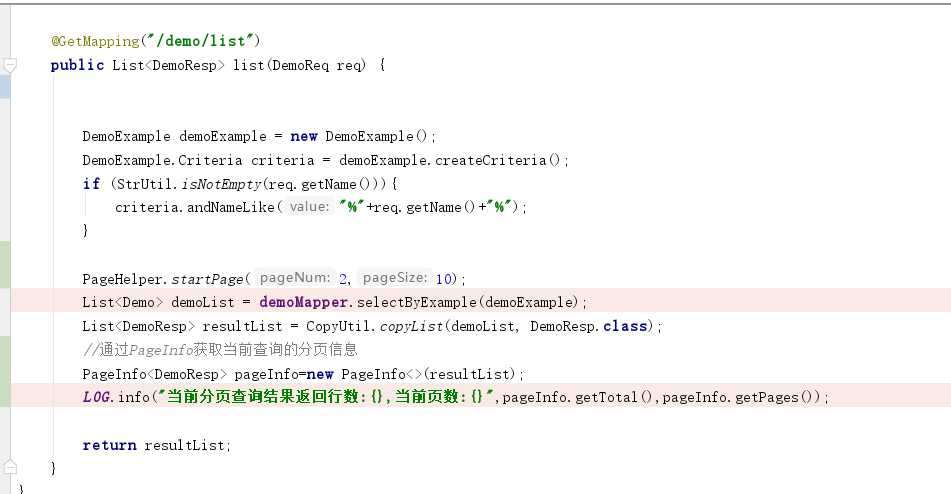
Task: Click the 'pageSize:' inlay hint
Action: pos(394,278)
